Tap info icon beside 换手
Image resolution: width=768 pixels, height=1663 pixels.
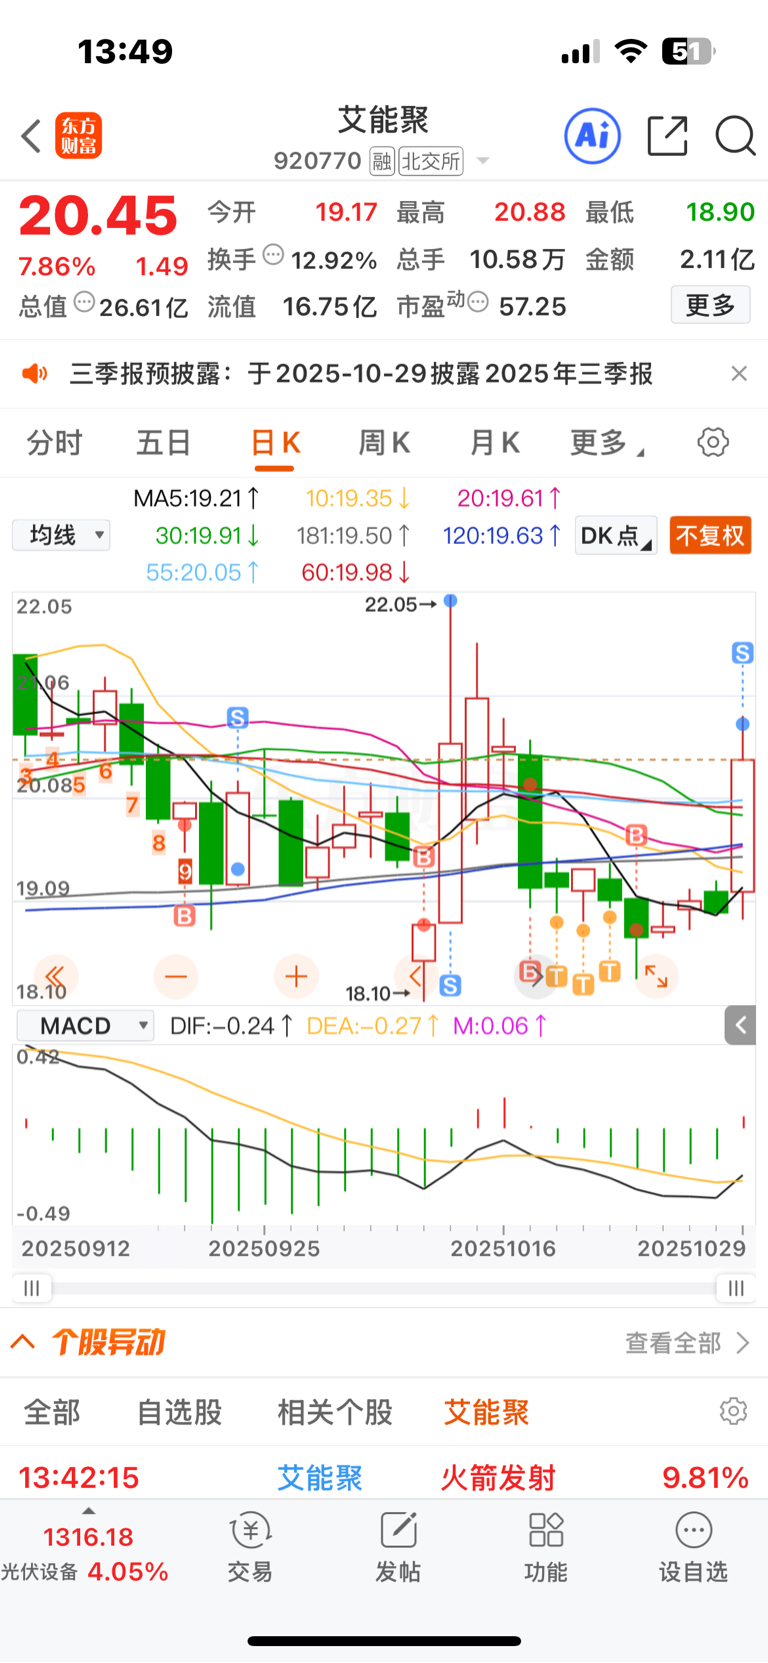coord(273,256)
